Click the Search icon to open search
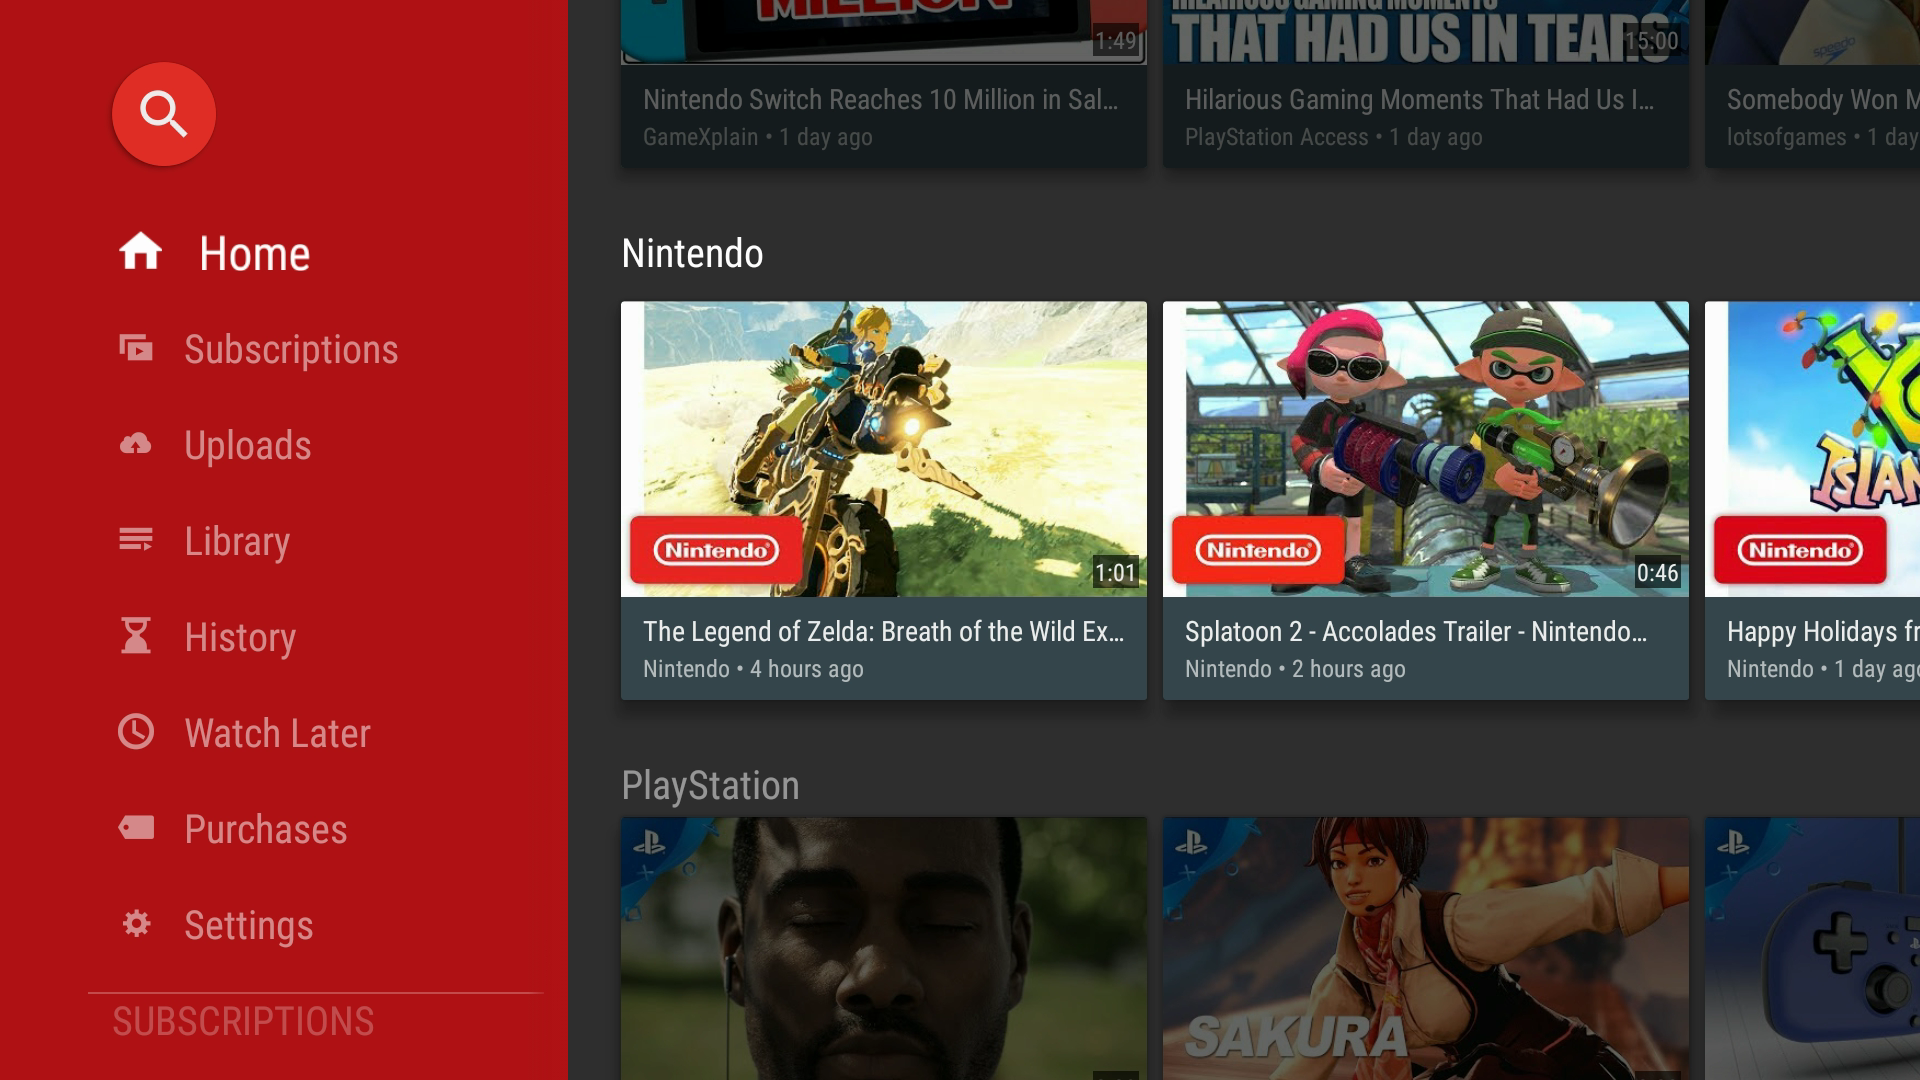1920x1080 pixels. pyautogui.click(x=164, y=113)
